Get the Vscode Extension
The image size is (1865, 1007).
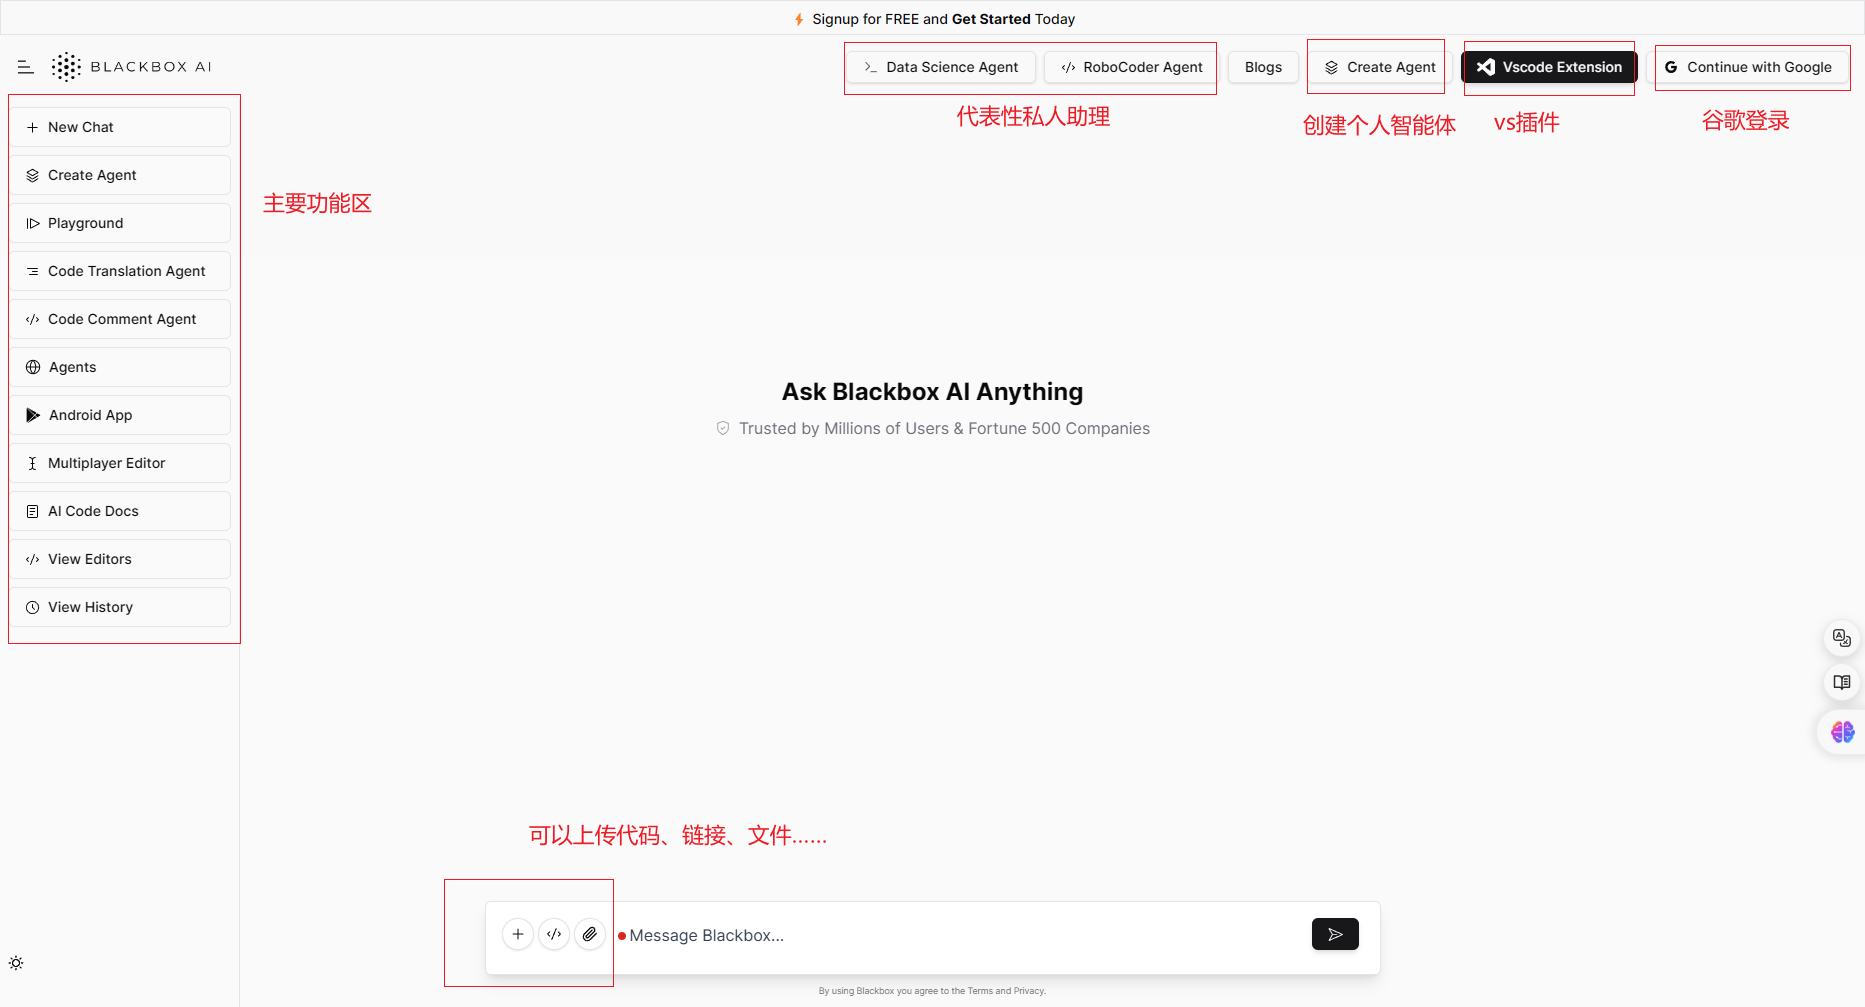click(1549, 67)
